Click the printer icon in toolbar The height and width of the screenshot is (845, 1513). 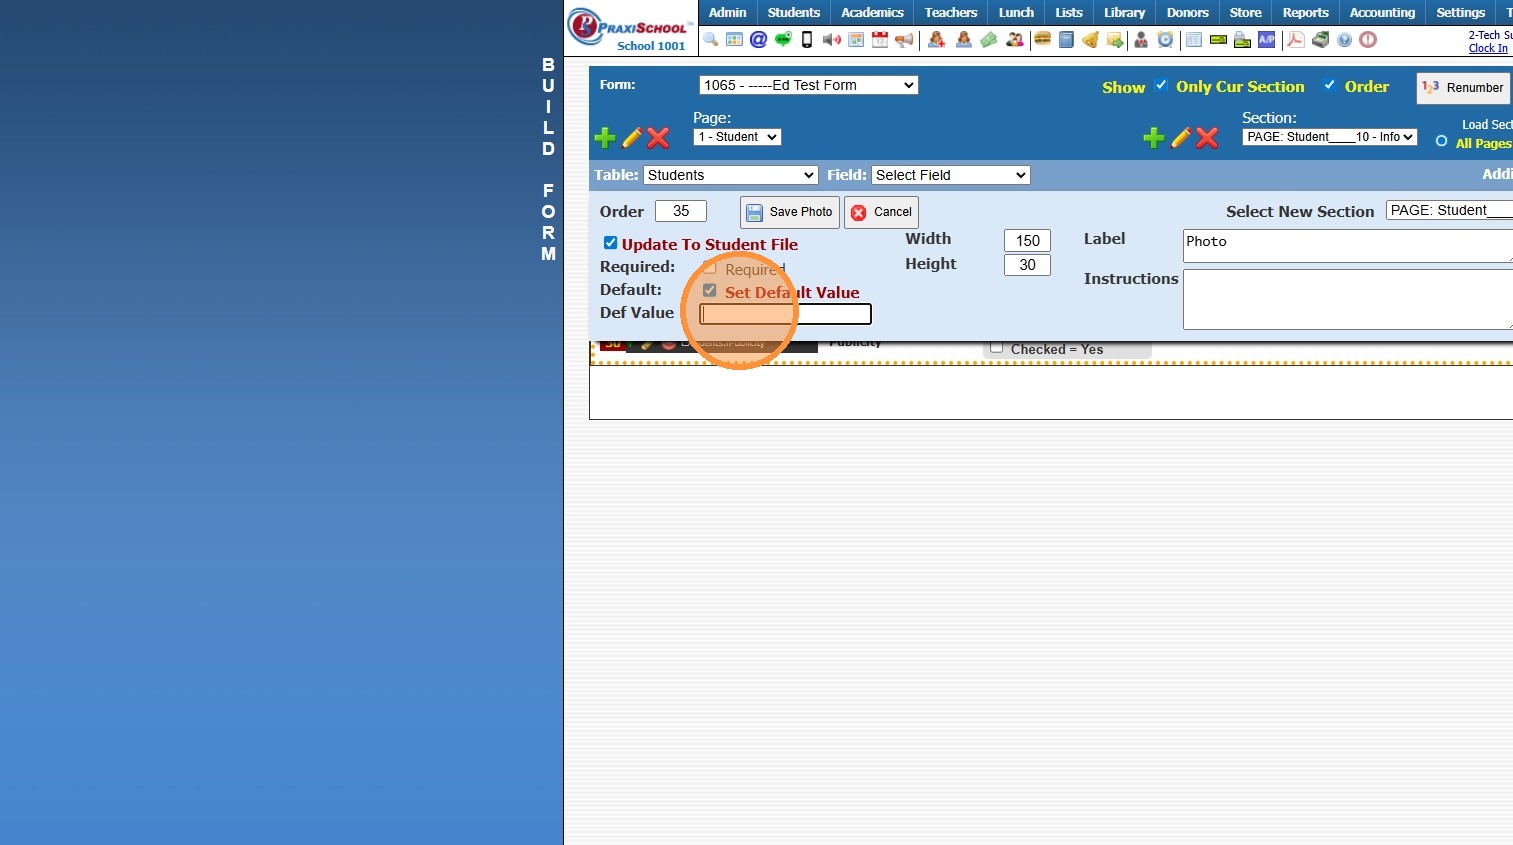coord(1242,40)
